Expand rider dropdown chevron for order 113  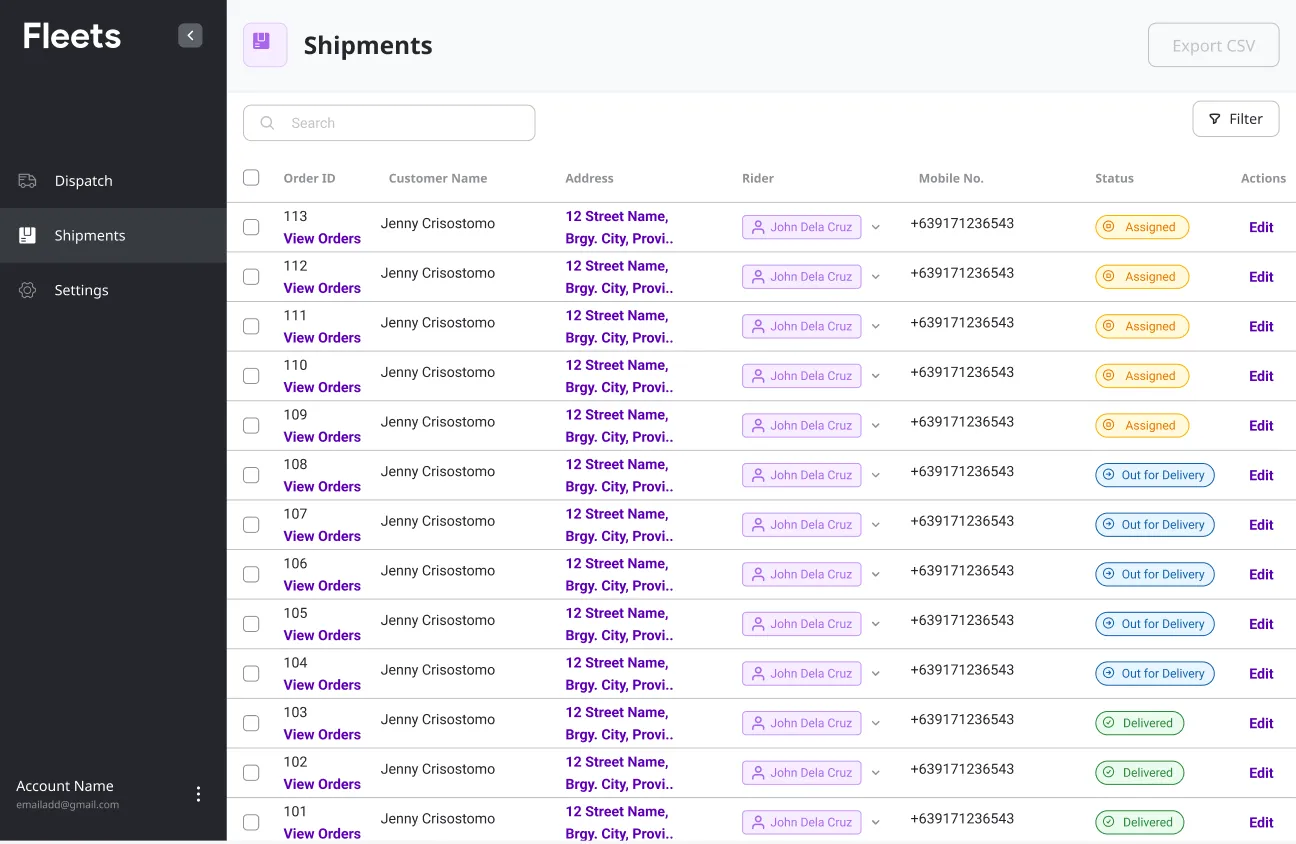click(x=875, y=227)
